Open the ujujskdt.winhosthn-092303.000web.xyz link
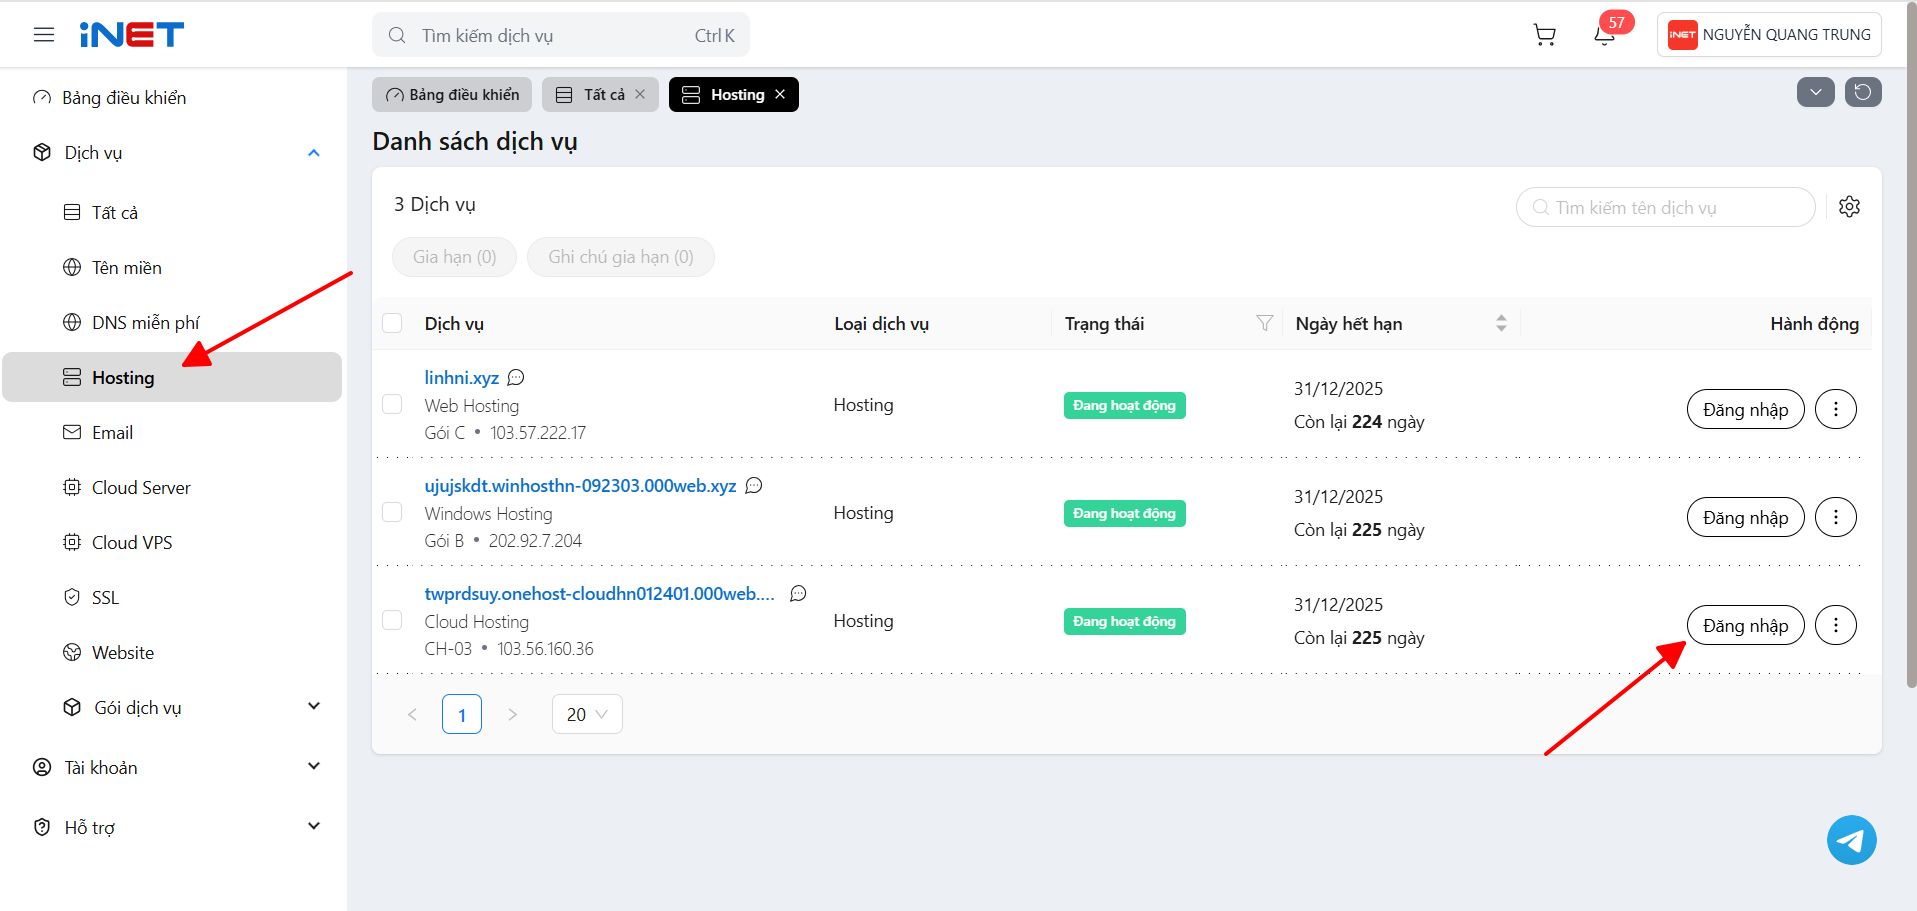The height and width of the screenshot is (911, 1917). pos(581,485)
